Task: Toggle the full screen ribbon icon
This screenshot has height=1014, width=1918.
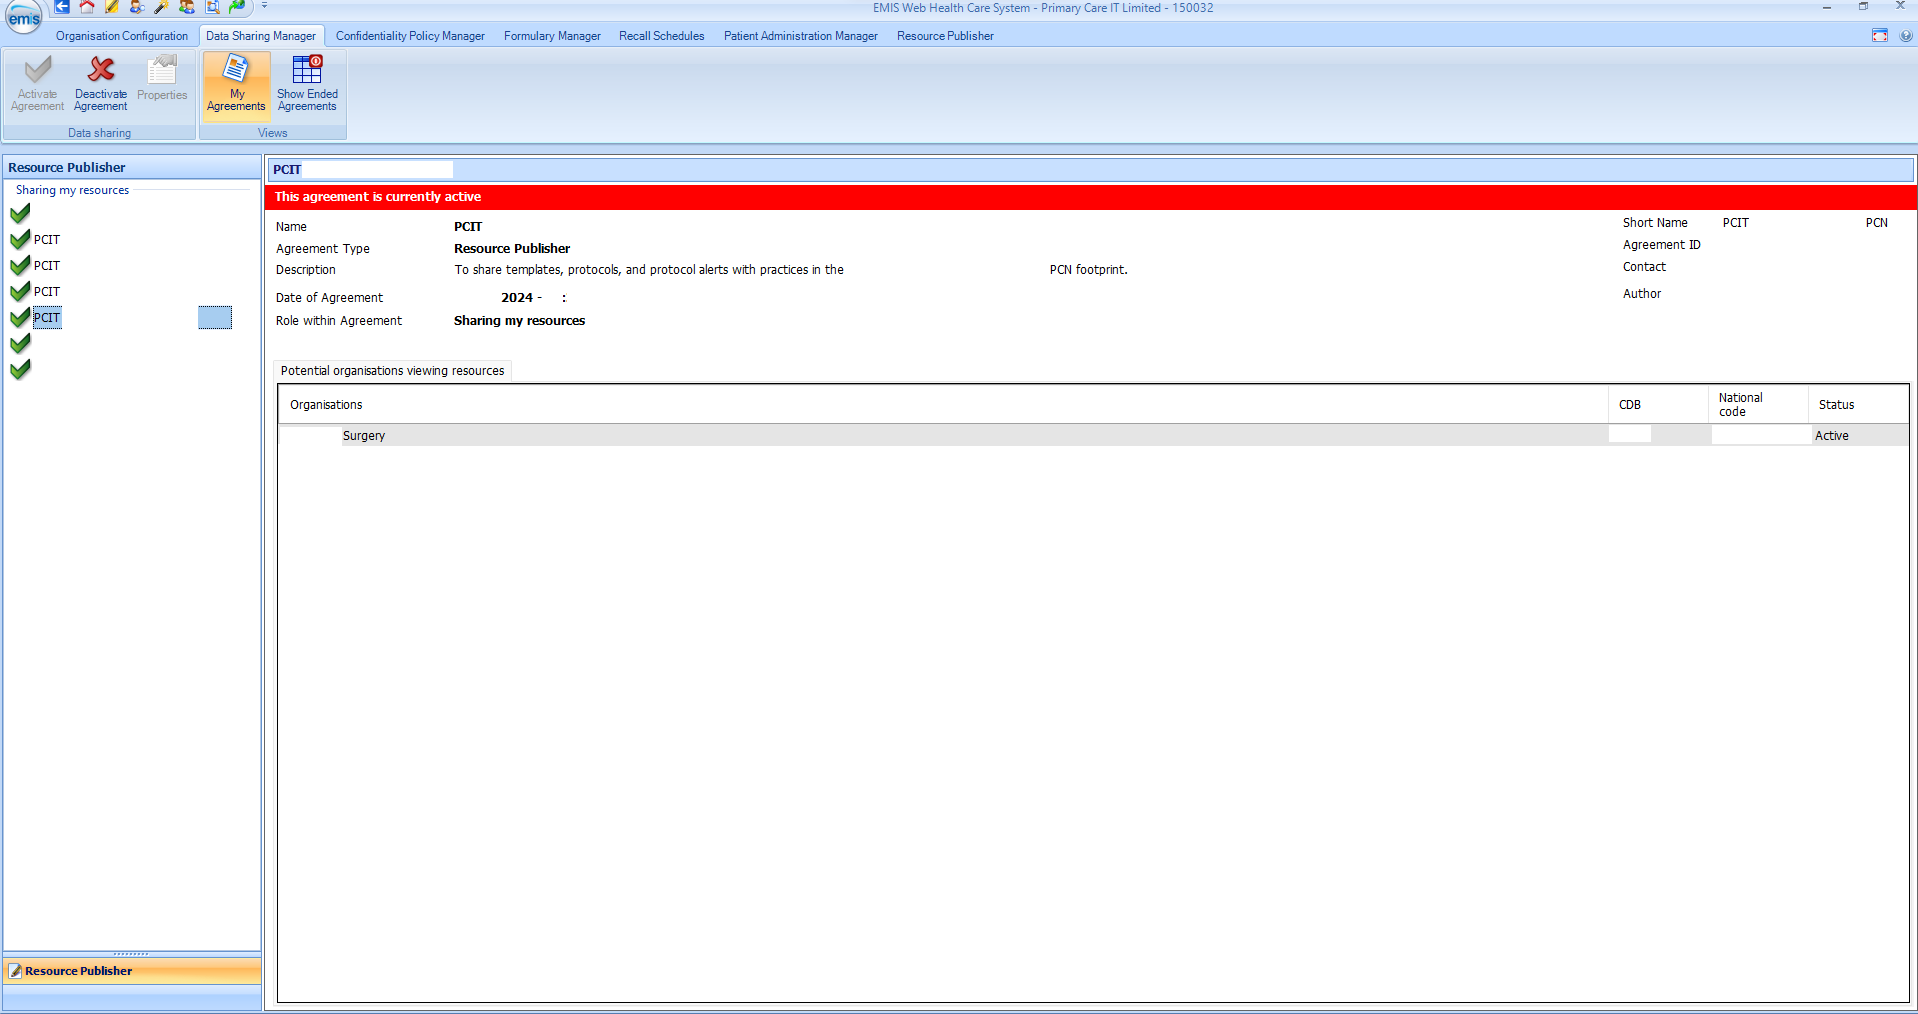Action: click(1880, 36)
